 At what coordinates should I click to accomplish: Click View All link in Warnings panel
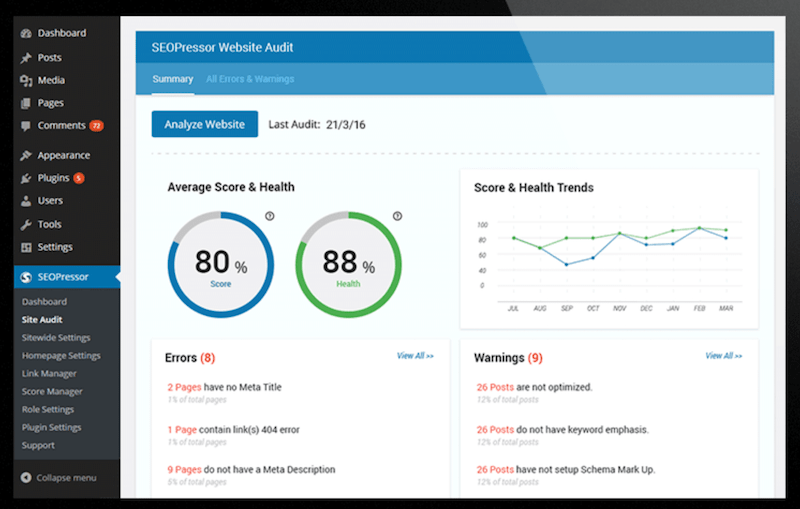[723, 356]
